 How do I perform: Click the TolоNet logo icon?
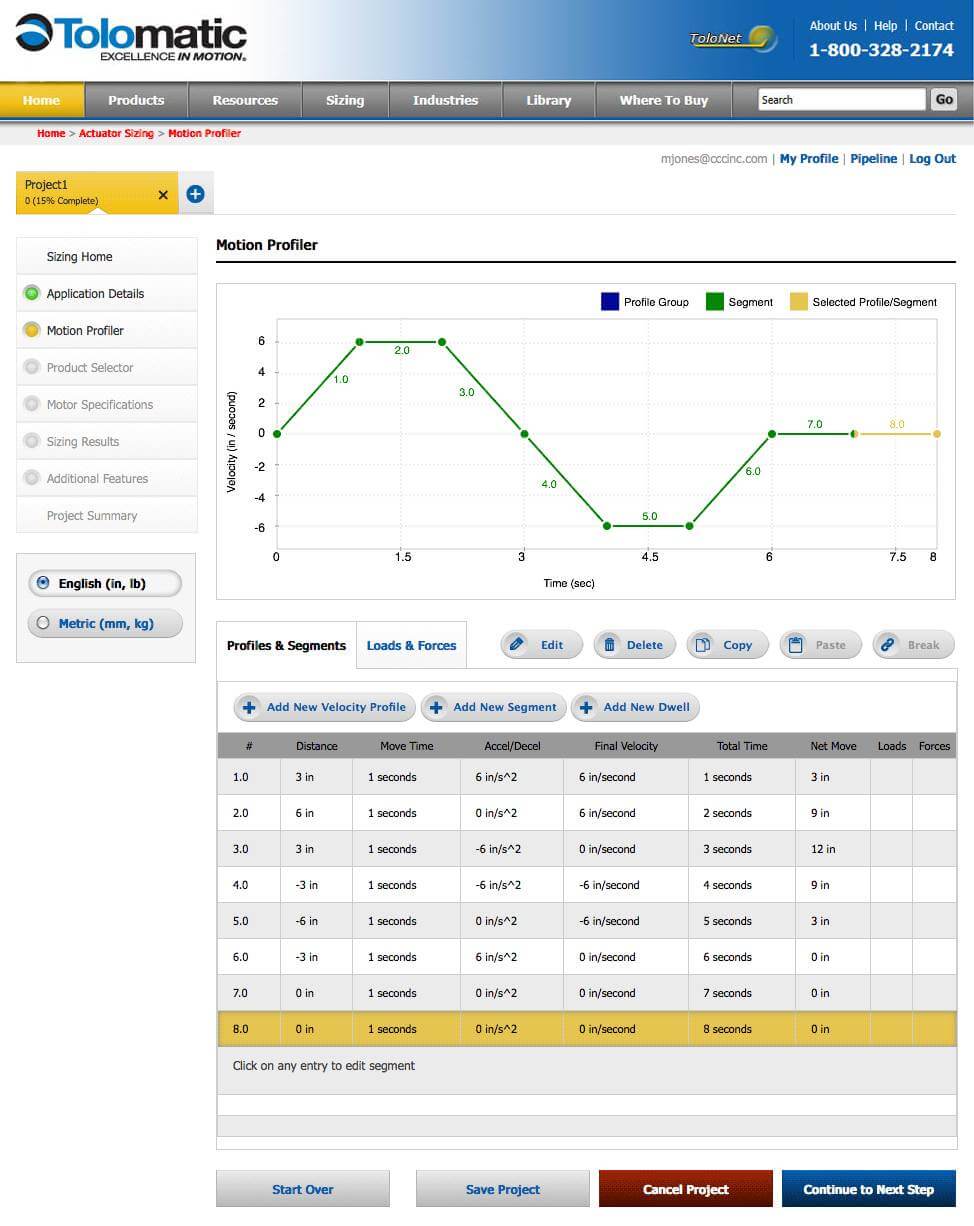pos(733,39)
